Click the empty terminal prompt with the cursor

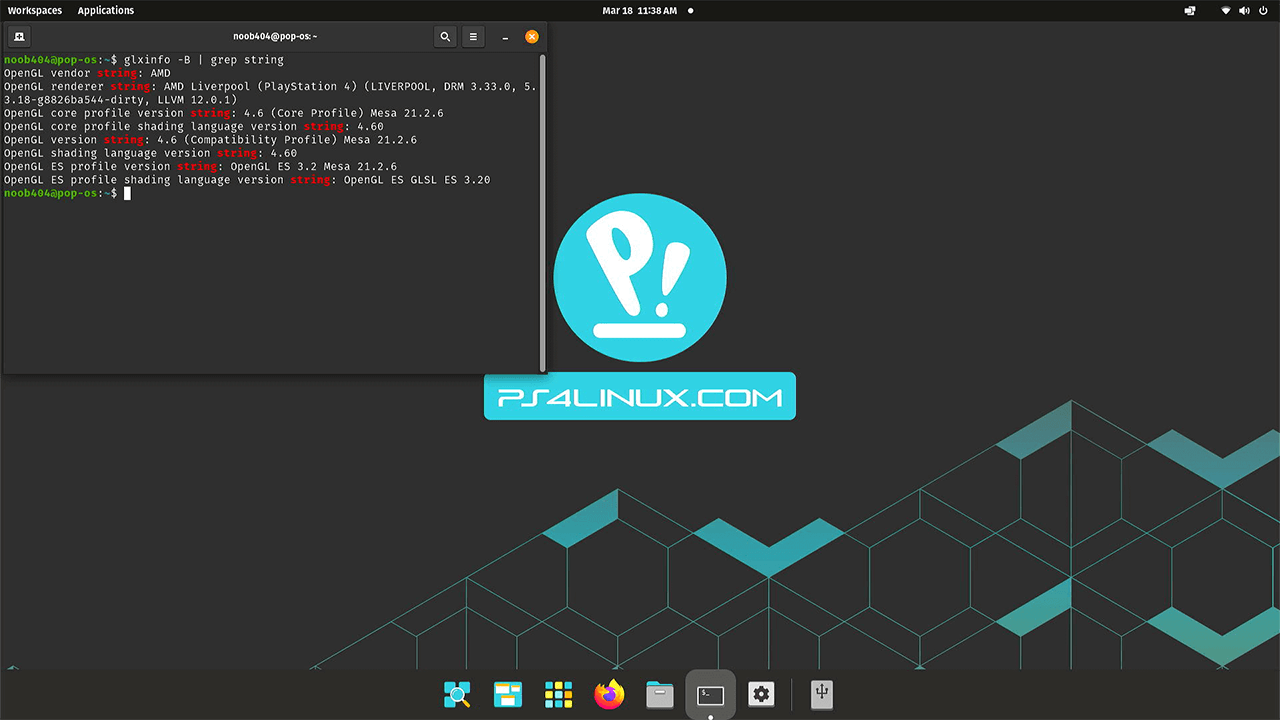coord(67,193)
